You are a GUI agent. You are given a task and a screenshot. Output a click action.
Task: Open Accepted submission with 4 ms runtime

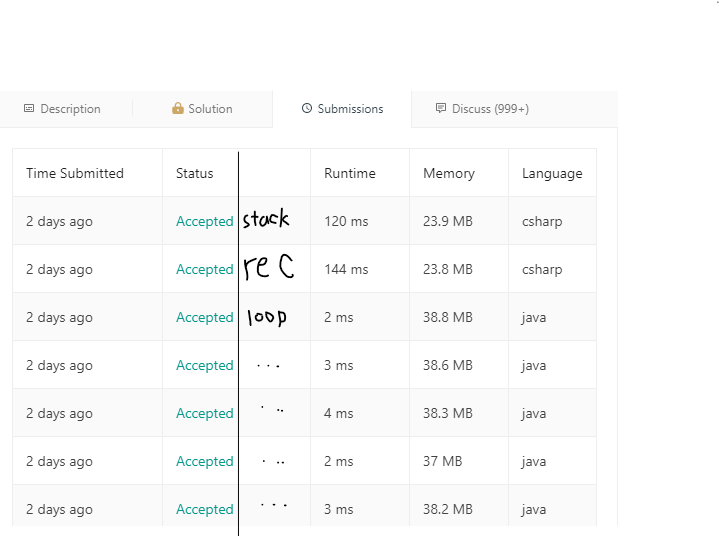tap(205, 413)
